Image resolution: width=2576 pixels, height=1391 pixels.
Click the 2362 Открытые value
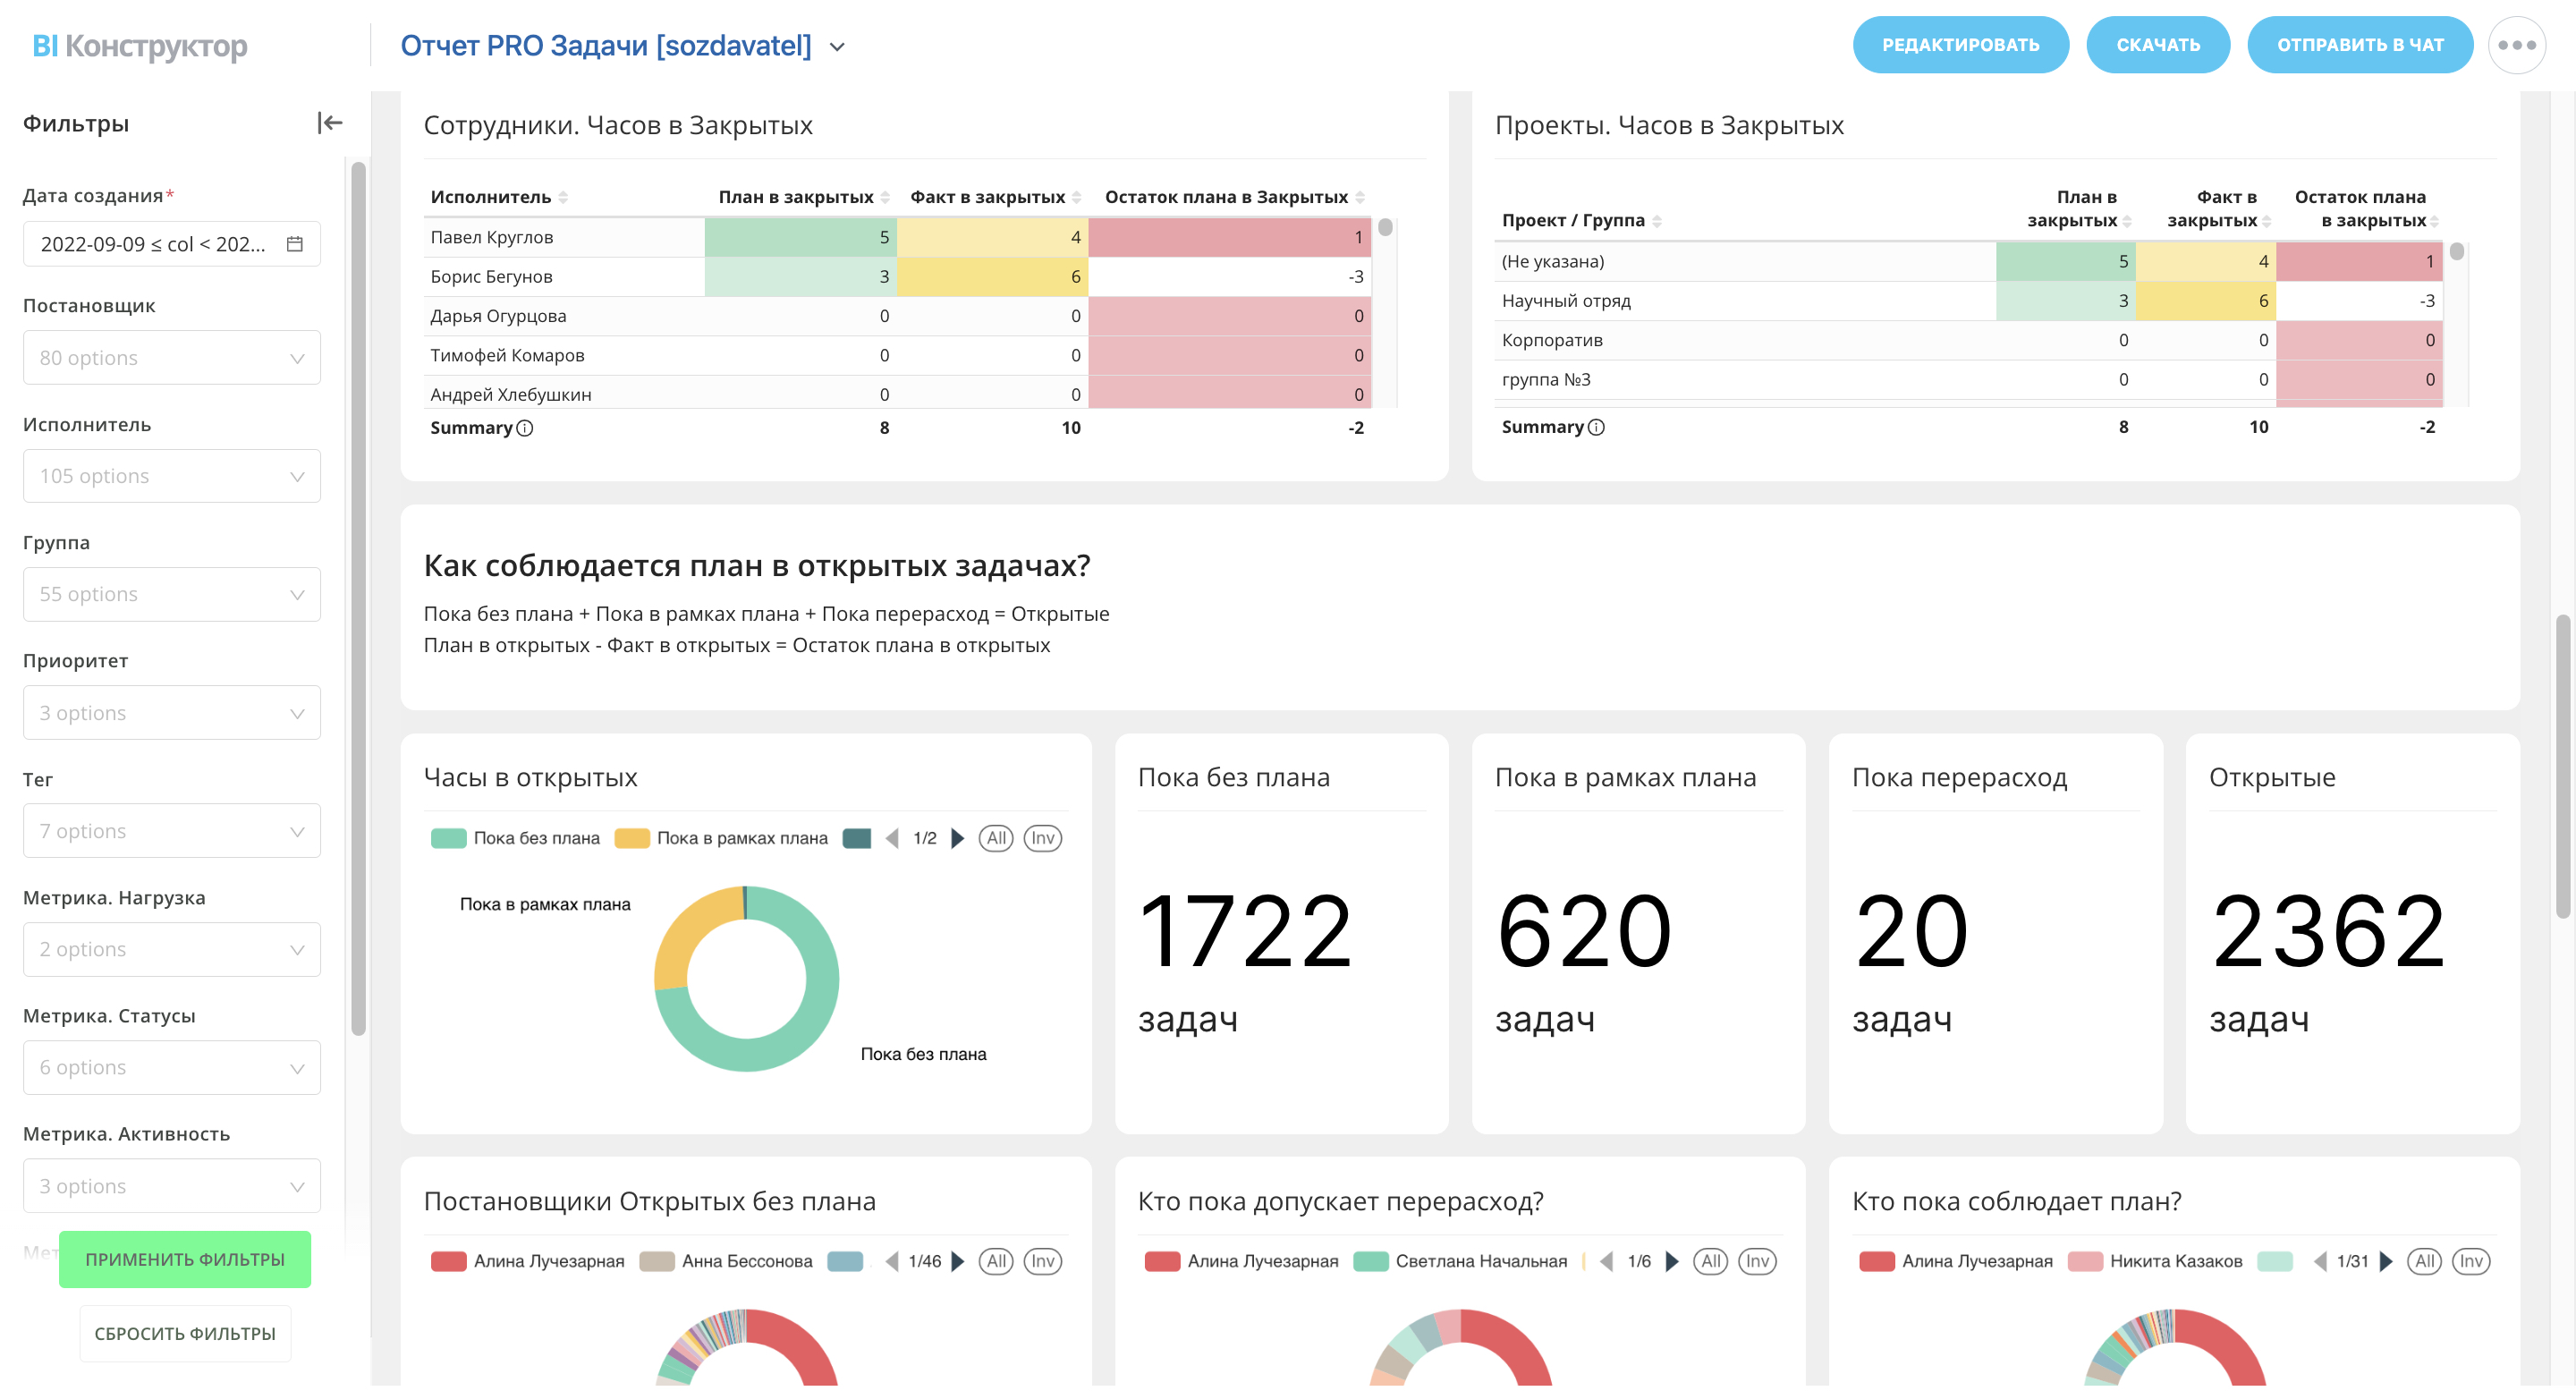(2329, 931)
